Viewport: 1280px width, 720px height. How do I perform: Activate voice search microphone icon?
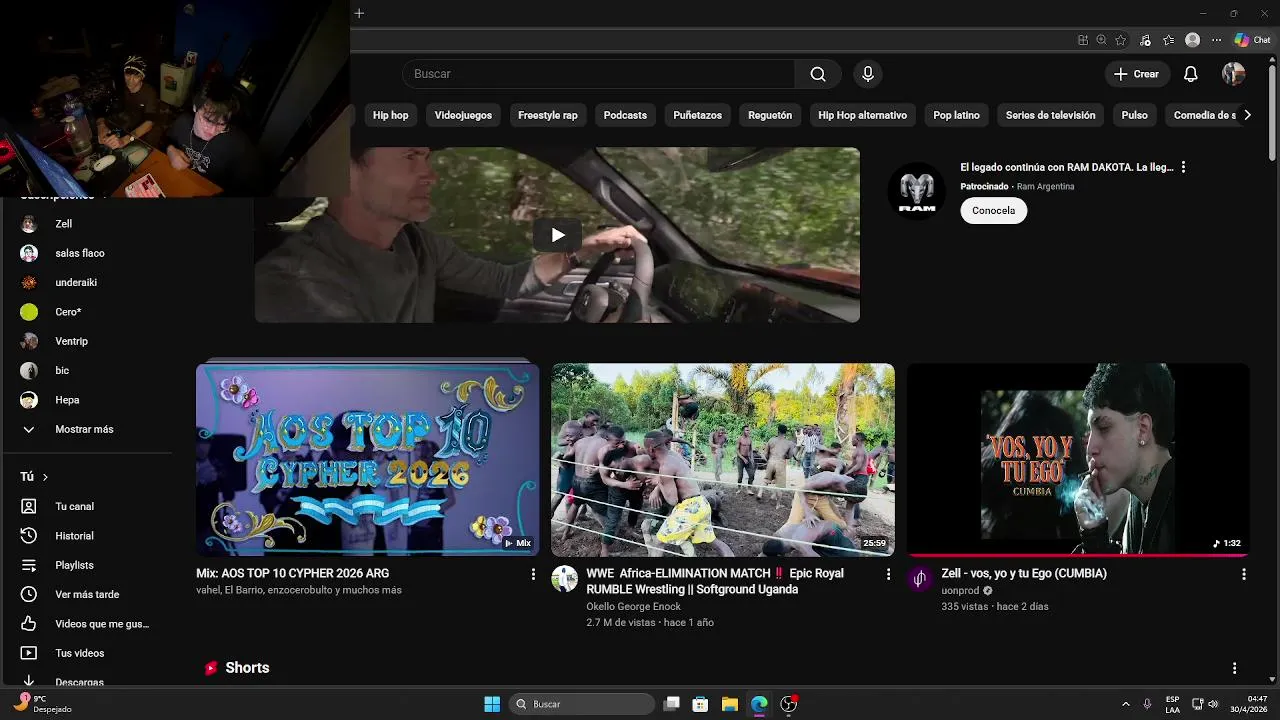click(x=868, y=74)
